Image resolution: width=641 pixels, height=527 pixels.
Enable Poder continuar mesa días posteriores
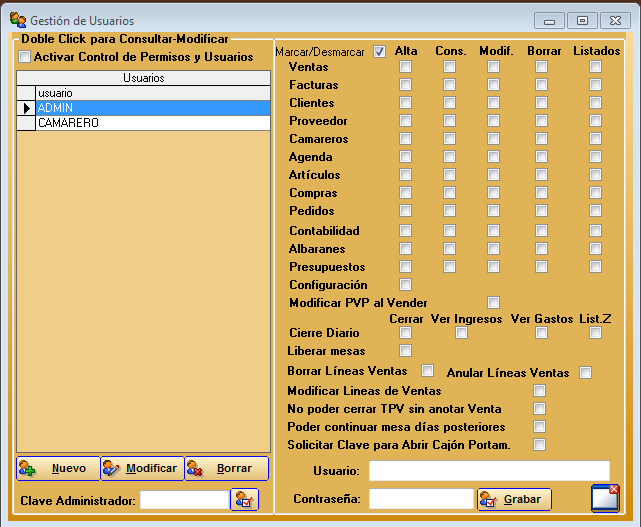[539, 426]
